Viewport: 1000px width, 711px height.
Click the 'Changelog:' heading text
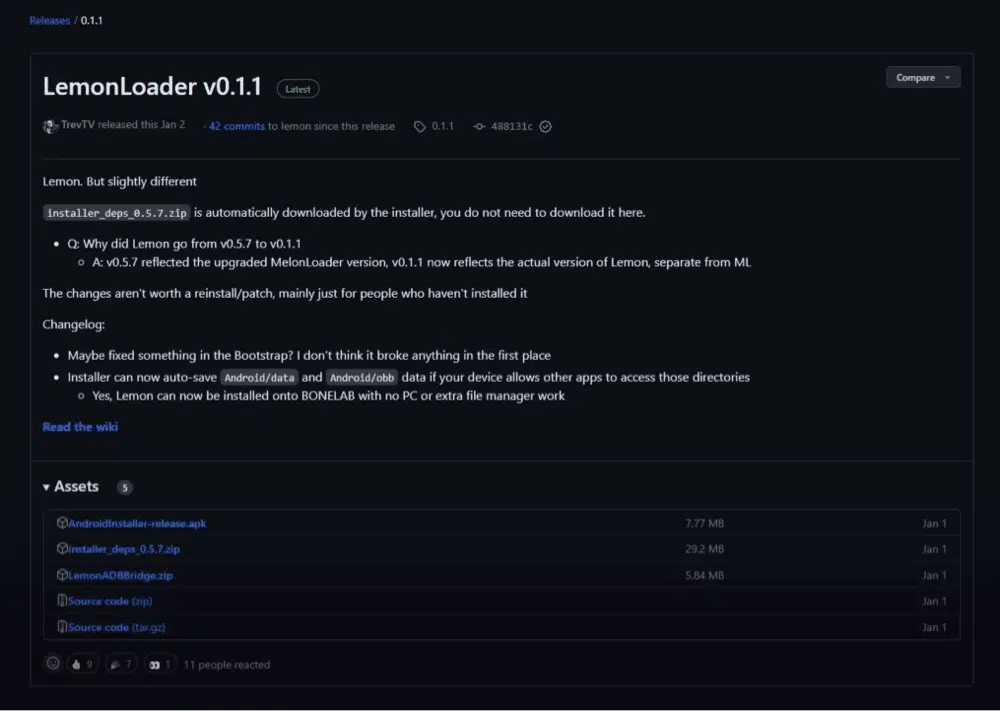[x=74, y=325]
